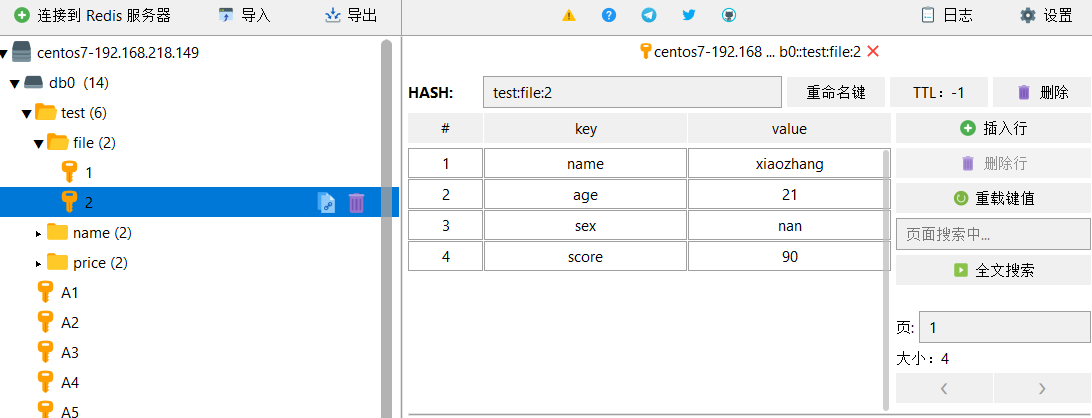Image resolution: width=1092 pixels, height=418 pixels.
Task: Open the GitHub icon link
Action: pyautogui.click(x=728, y=15)
